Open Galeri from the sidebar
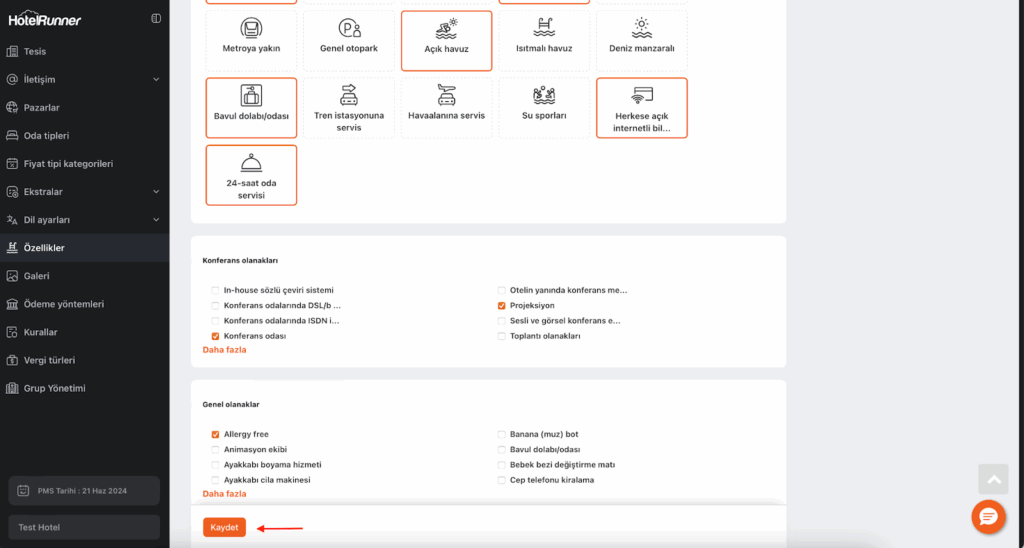This screenshot has height=548, width=1024. (x=37, y=275)
